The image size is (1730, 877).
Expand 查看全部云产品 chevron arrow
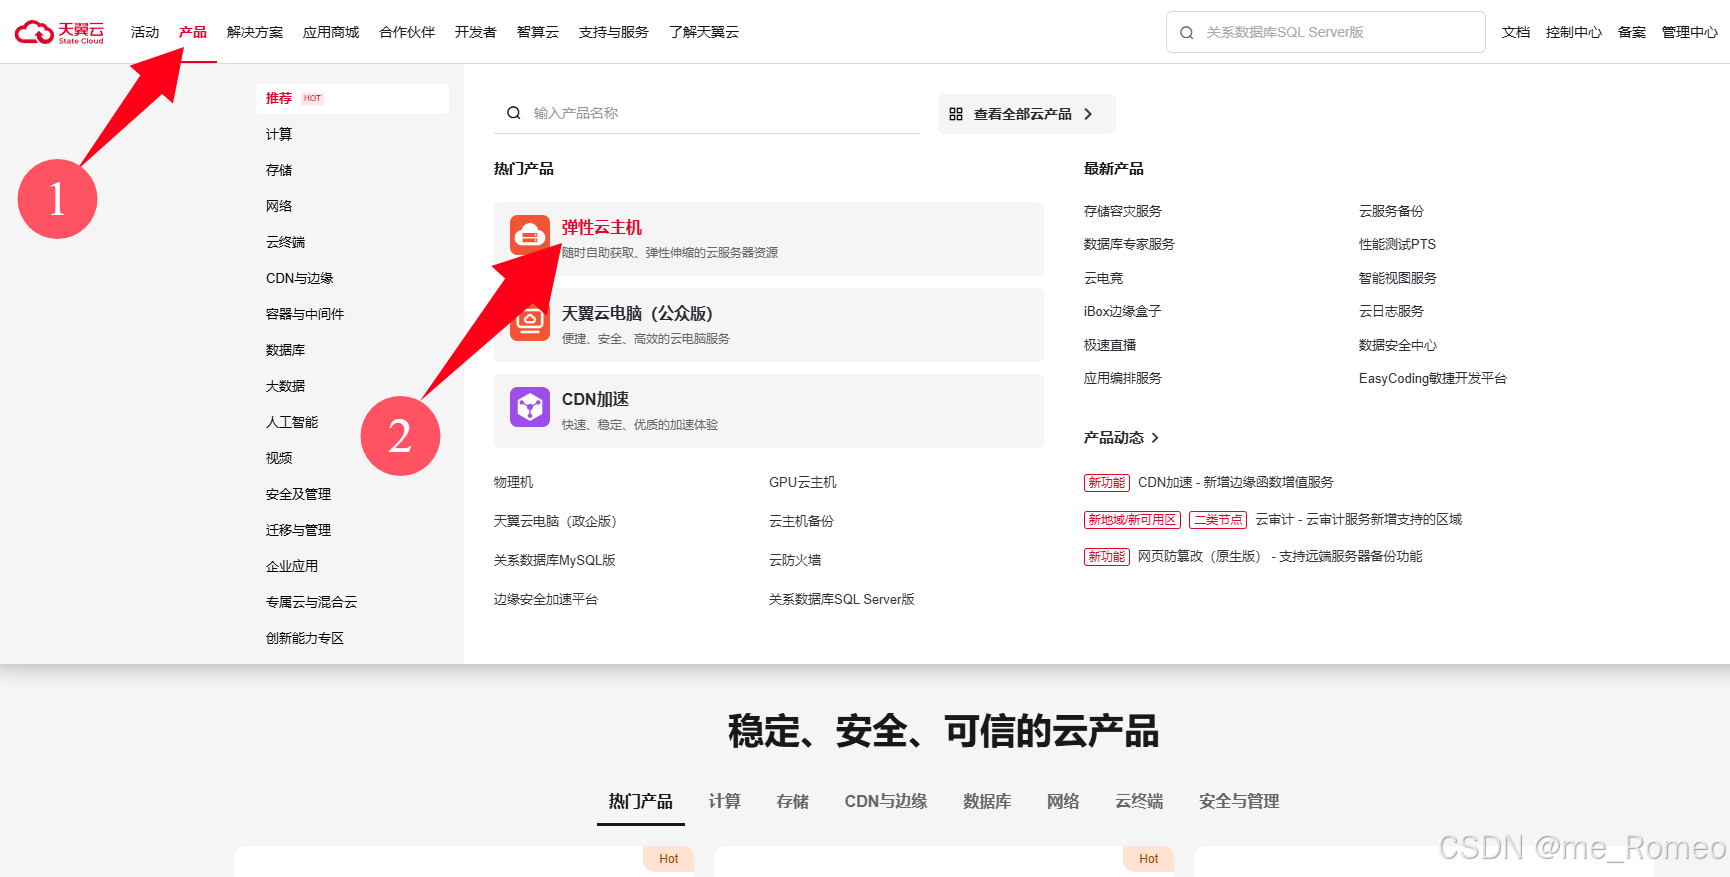1088,114
